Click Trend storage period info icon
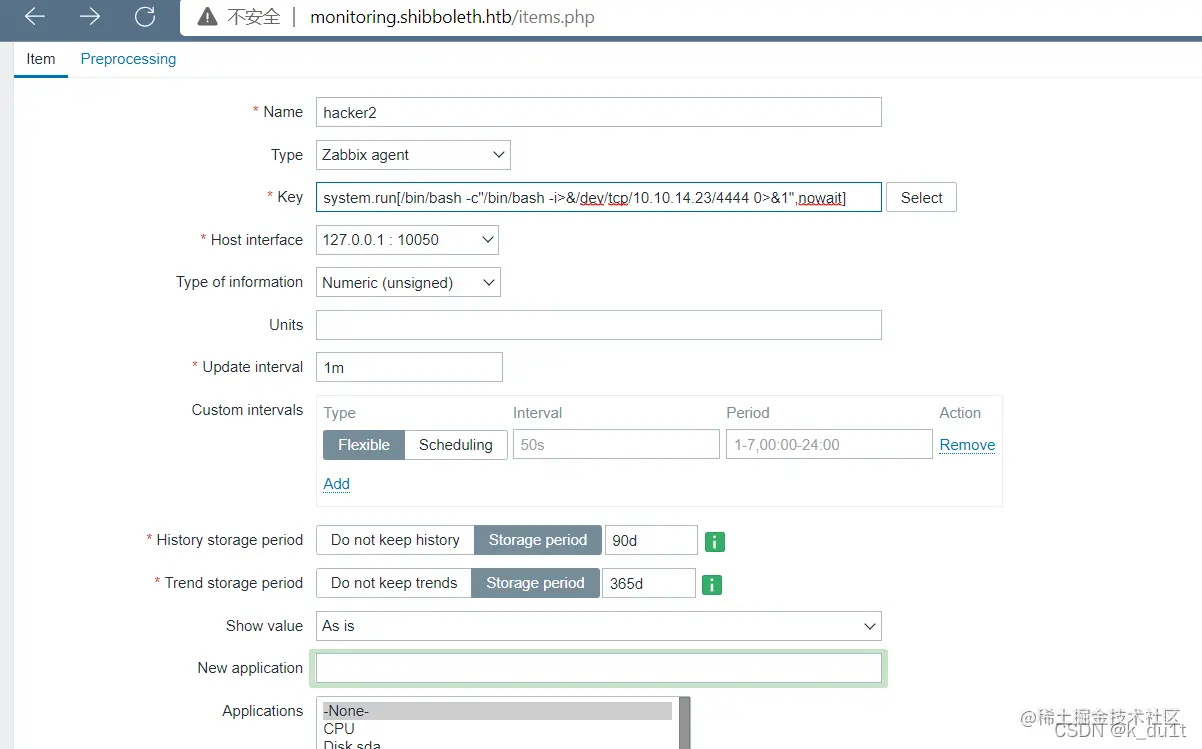Screen dimensions: 1202x749 pyautogui.click(x=712, y=584)
